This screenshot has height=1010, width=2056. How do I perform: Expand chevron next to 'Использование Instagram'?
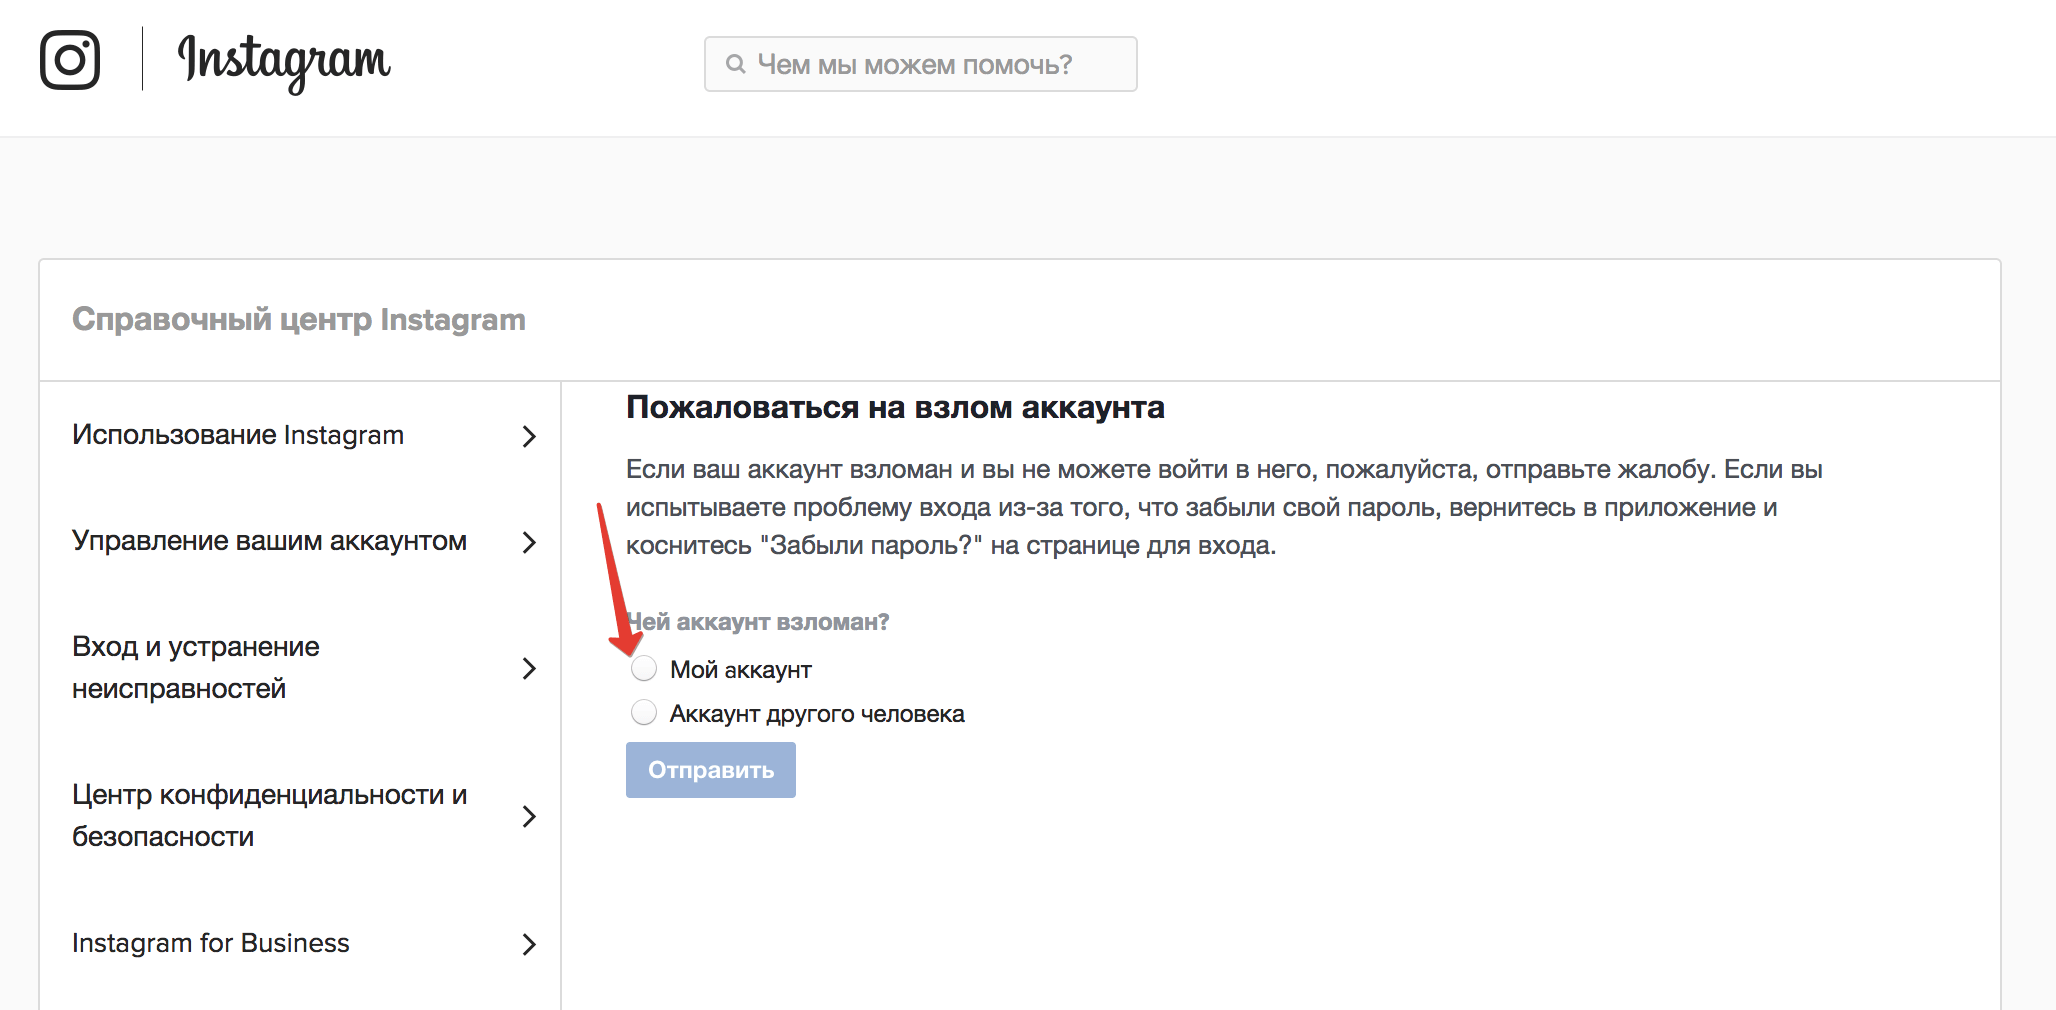click(529, 436)
